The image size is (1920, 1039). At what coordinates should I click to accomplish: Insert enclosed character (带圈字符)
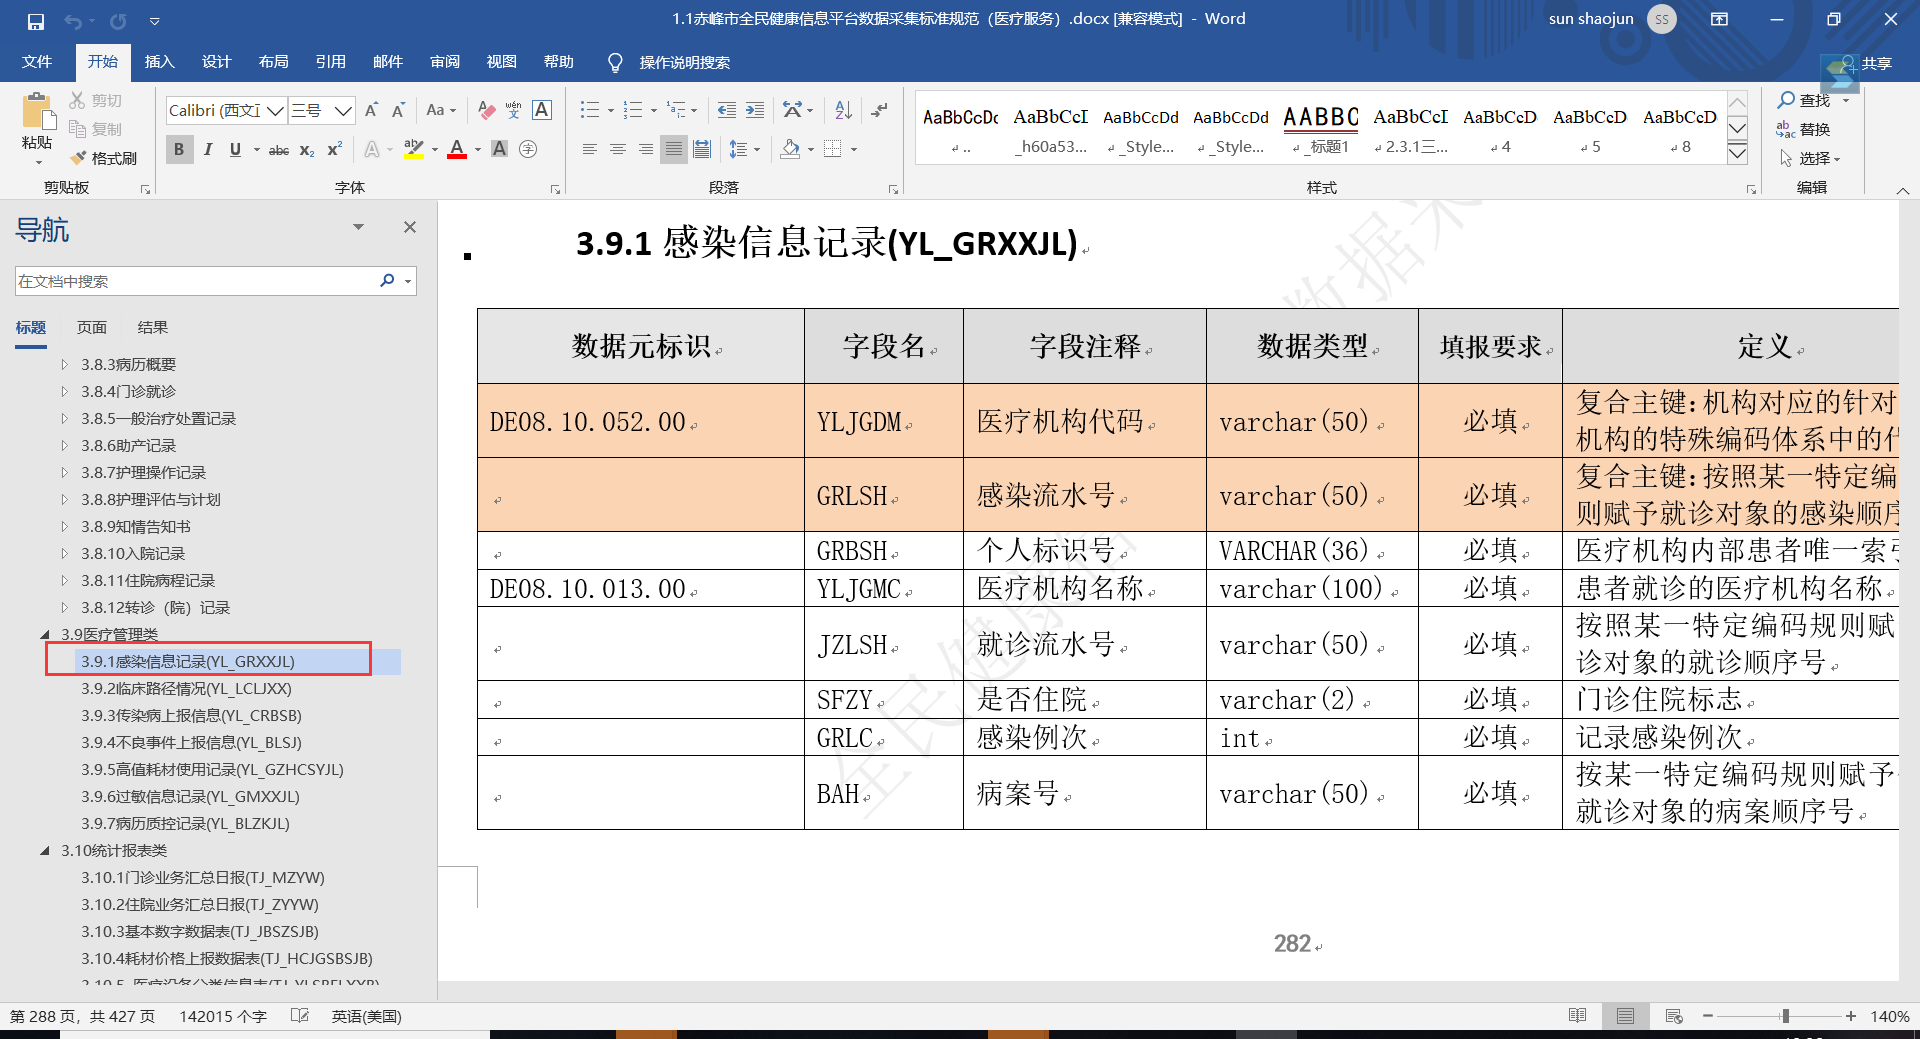pyautogui.click(x=528, y=149)
